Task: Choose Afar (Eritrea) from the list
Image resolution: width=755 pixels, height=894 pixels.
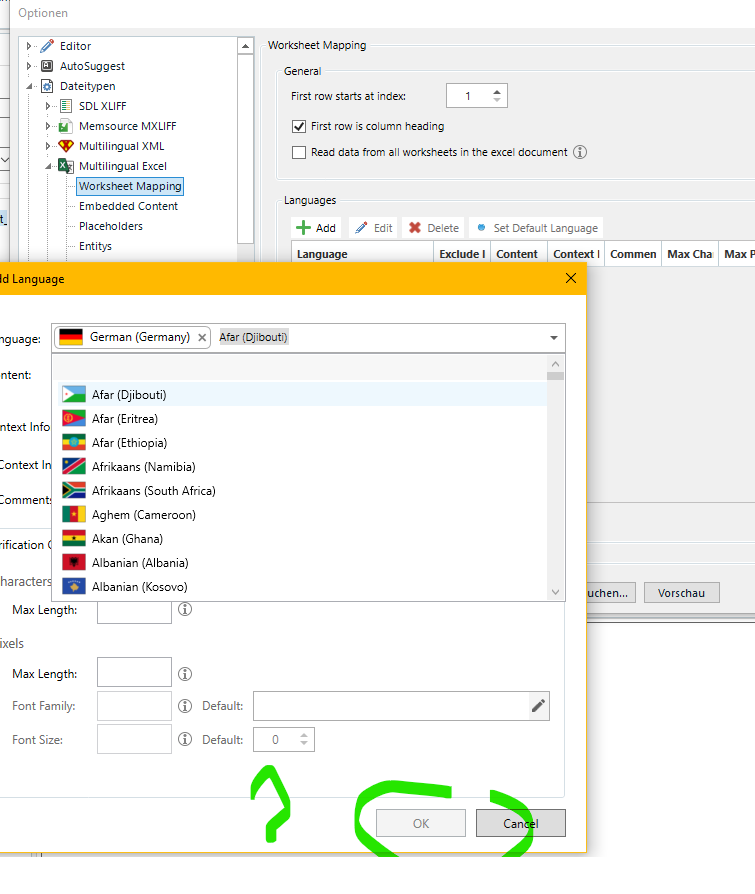Action: [x=302, y=418]
